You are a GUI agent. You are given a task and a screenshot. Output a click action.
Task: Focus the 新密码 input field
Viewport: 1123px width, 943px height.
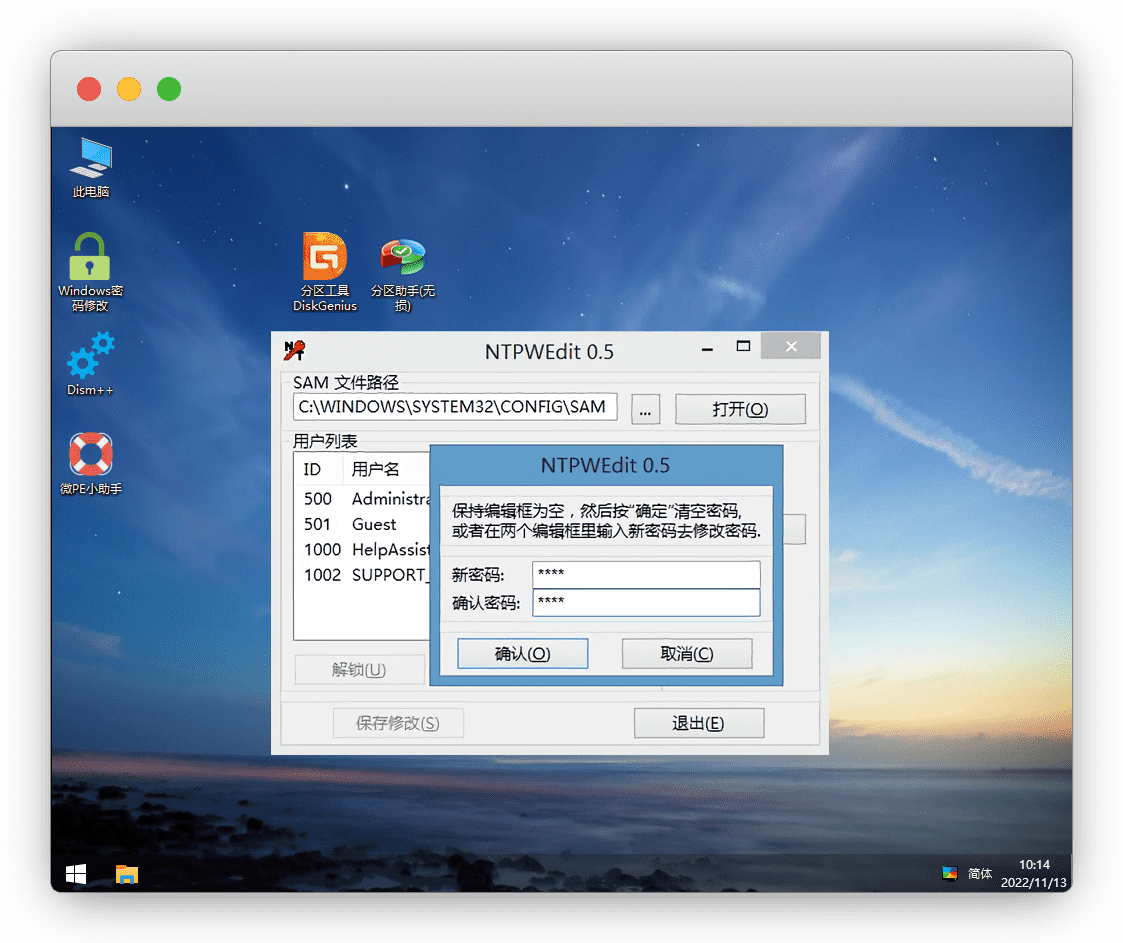coord(646,575)
